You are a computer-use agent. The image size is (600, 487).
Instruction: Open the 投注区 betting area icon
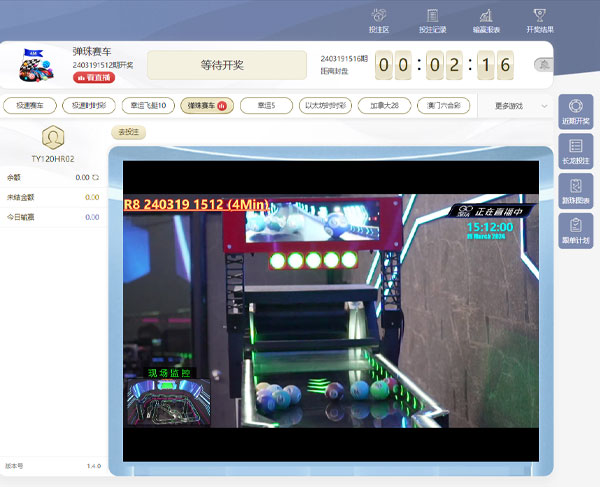click(379, 20)
